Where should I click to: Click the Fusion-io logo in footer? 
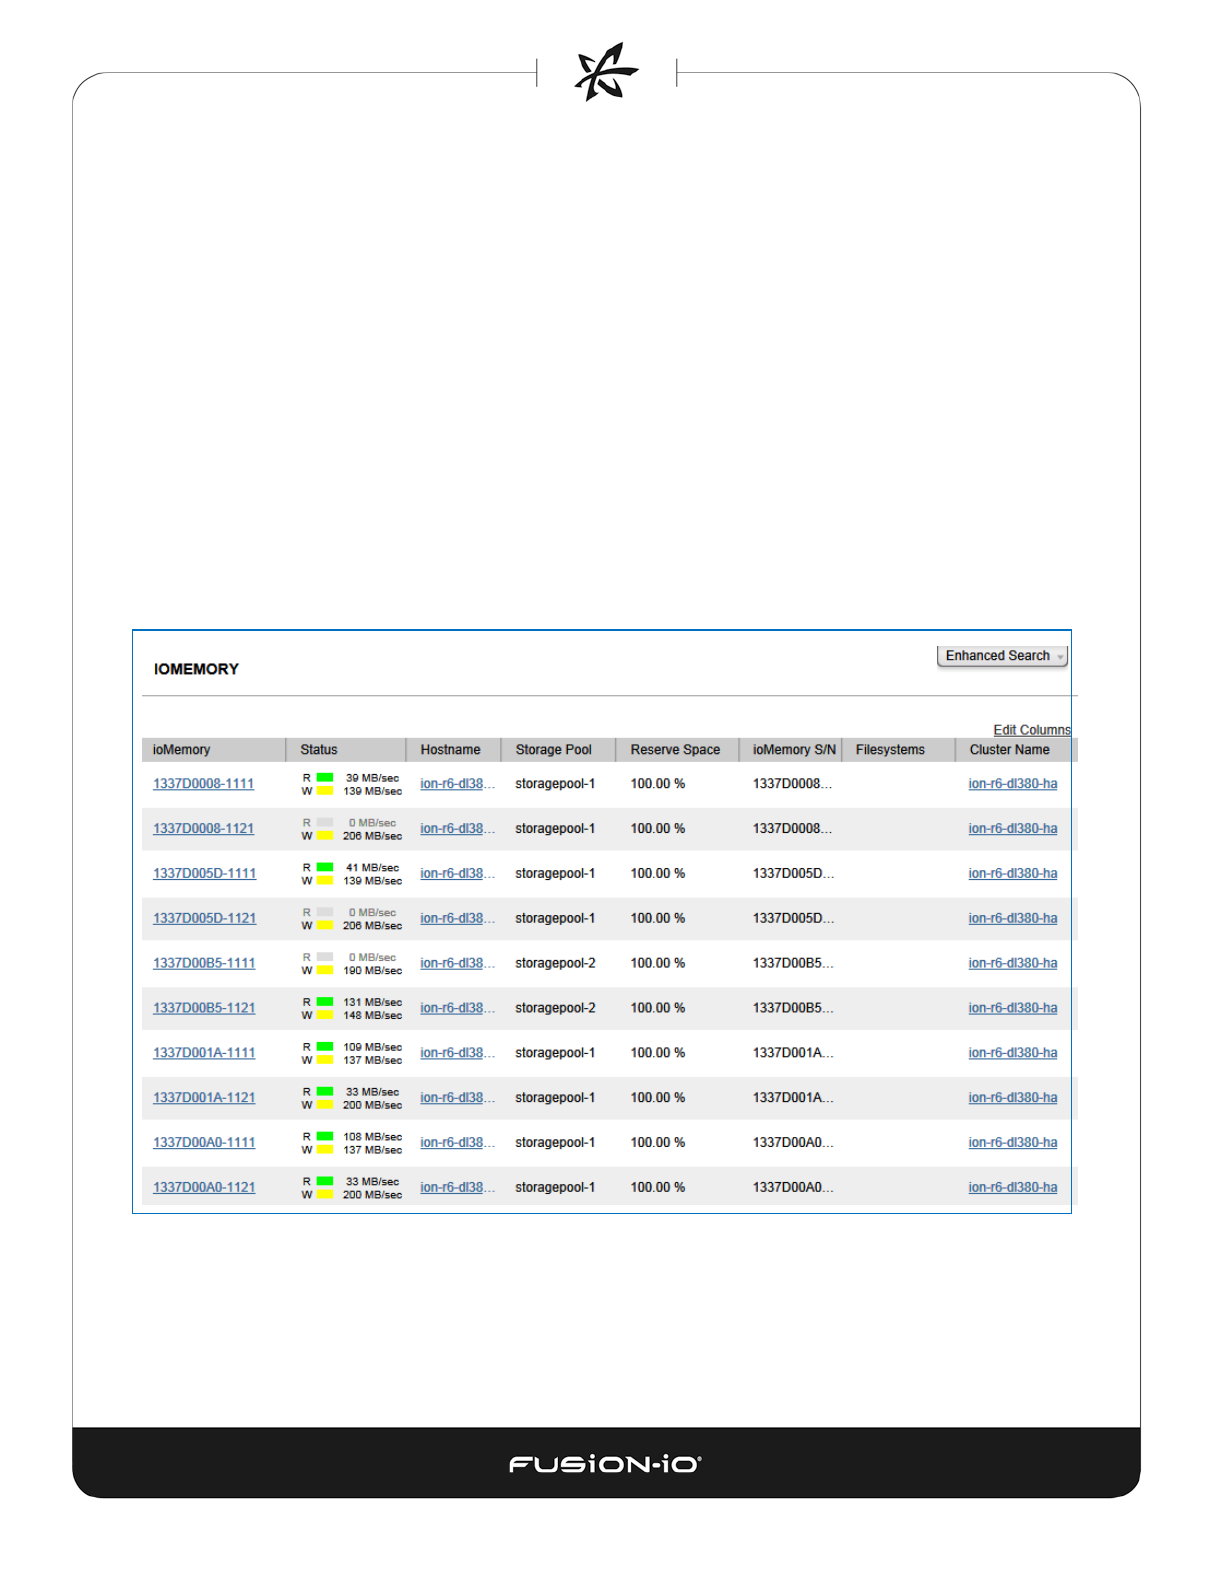click(605, 1464)
